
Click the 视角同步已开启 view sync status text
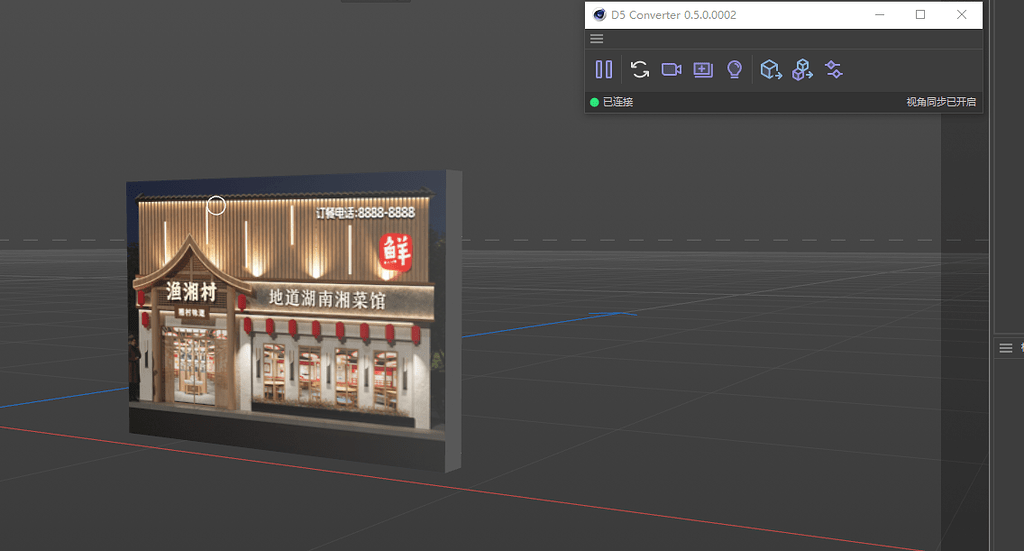pyautogui.click(x=940, y=102)
